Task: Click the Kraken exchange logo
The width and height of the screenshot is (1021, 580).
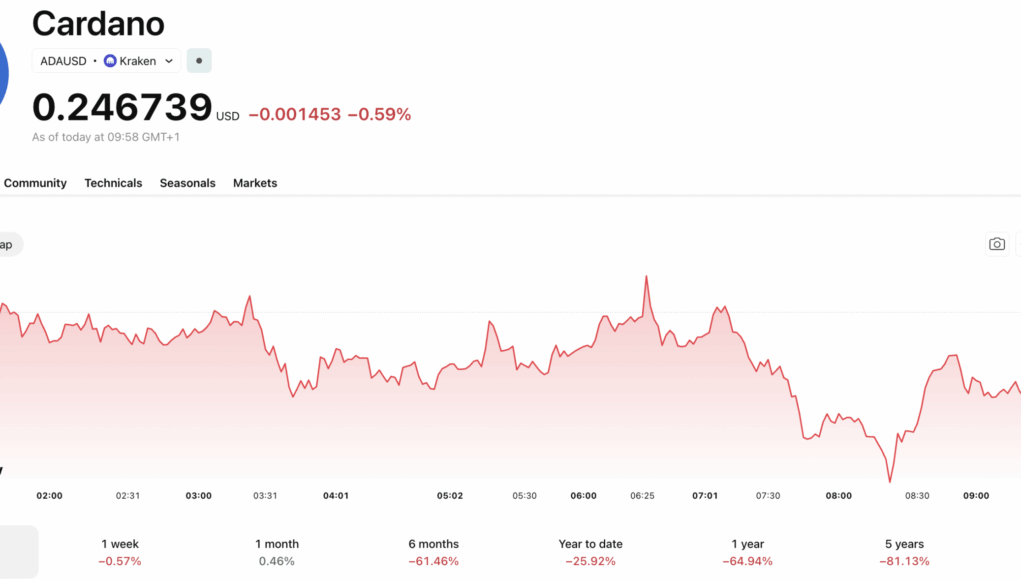Action: pos(110,61)
